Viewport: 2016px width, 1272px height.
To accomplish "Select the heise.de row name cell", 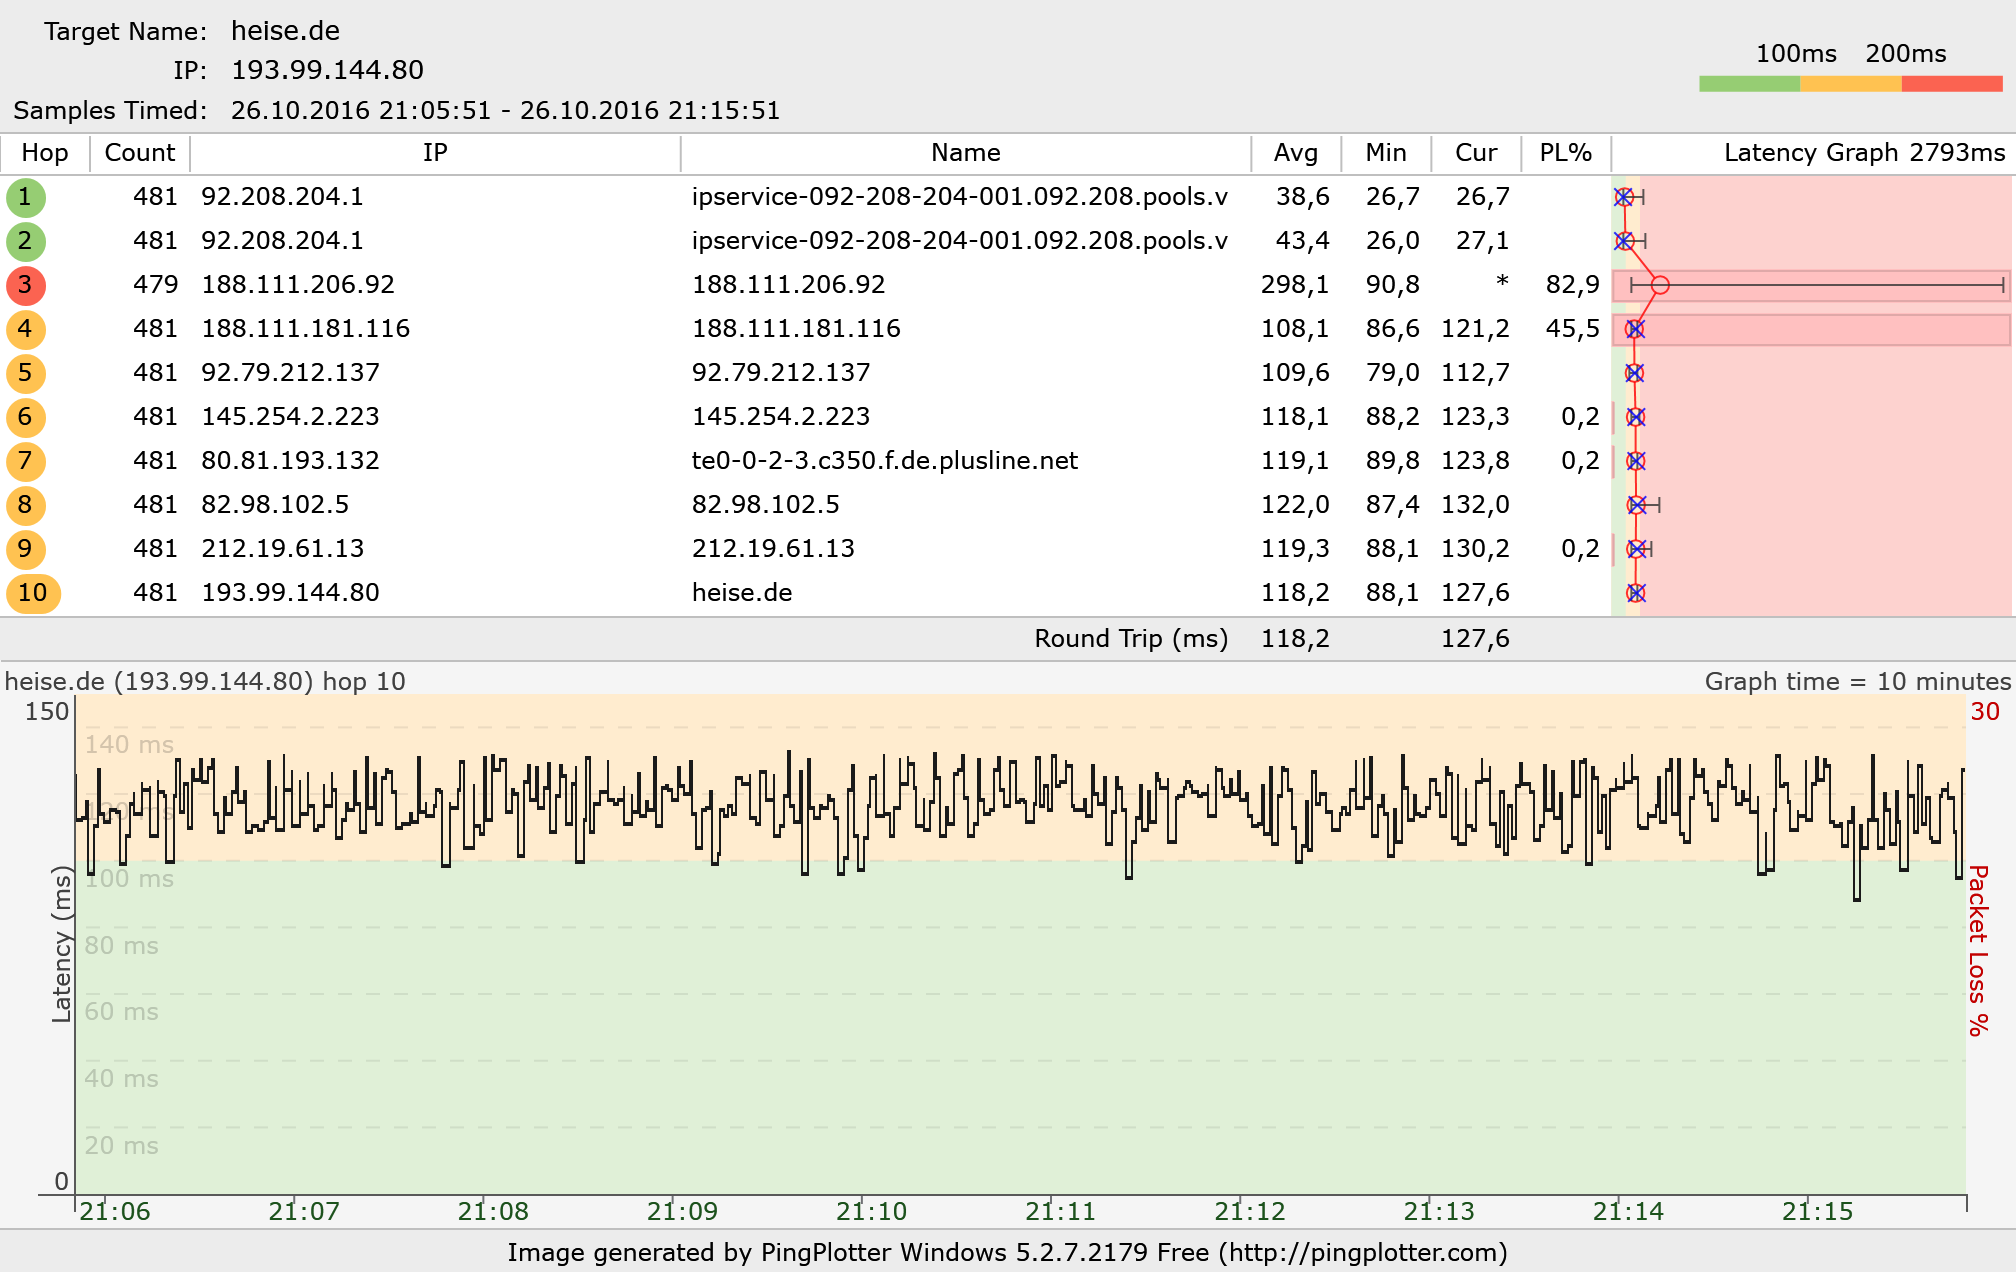I will [x=742, y=593].
